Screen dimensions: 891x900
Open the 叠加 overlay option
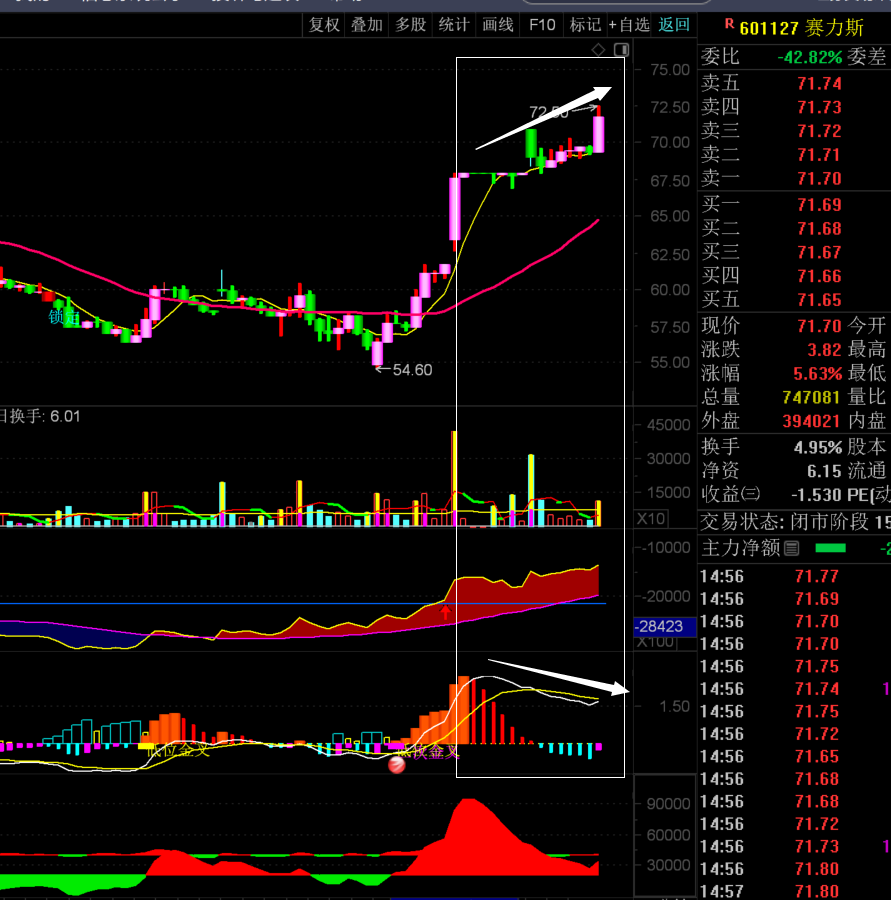click(366, 25)
